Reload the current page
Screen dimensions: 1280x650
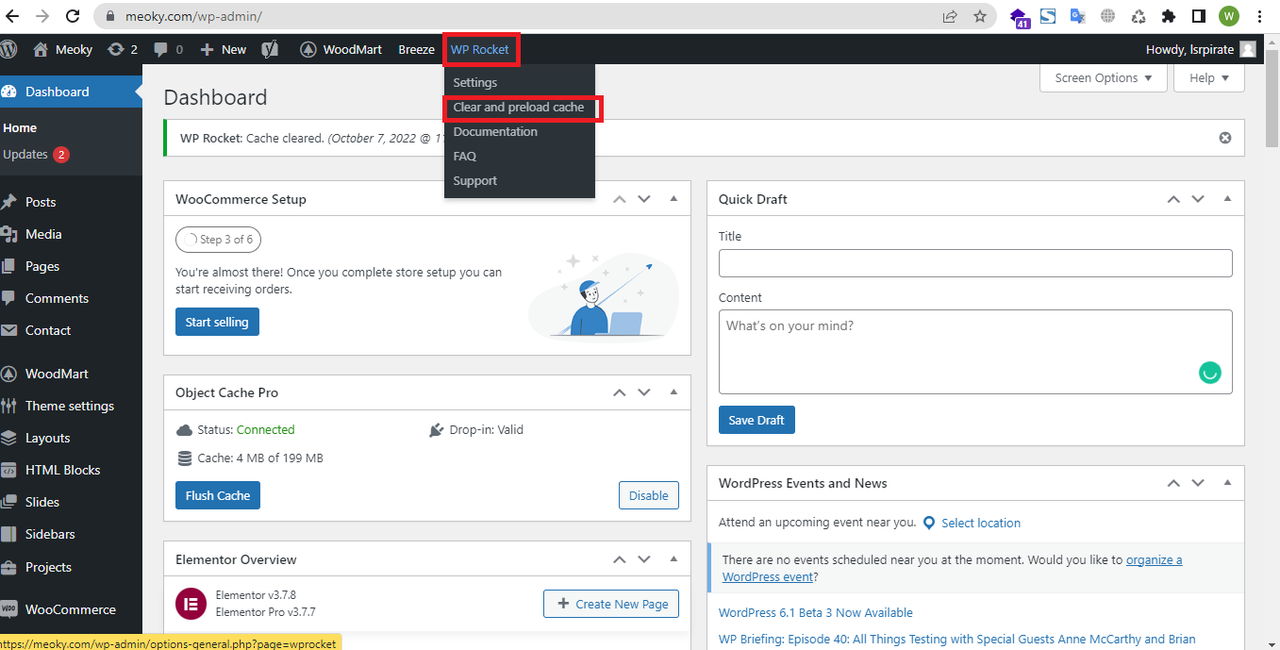(x=73, y=16)
